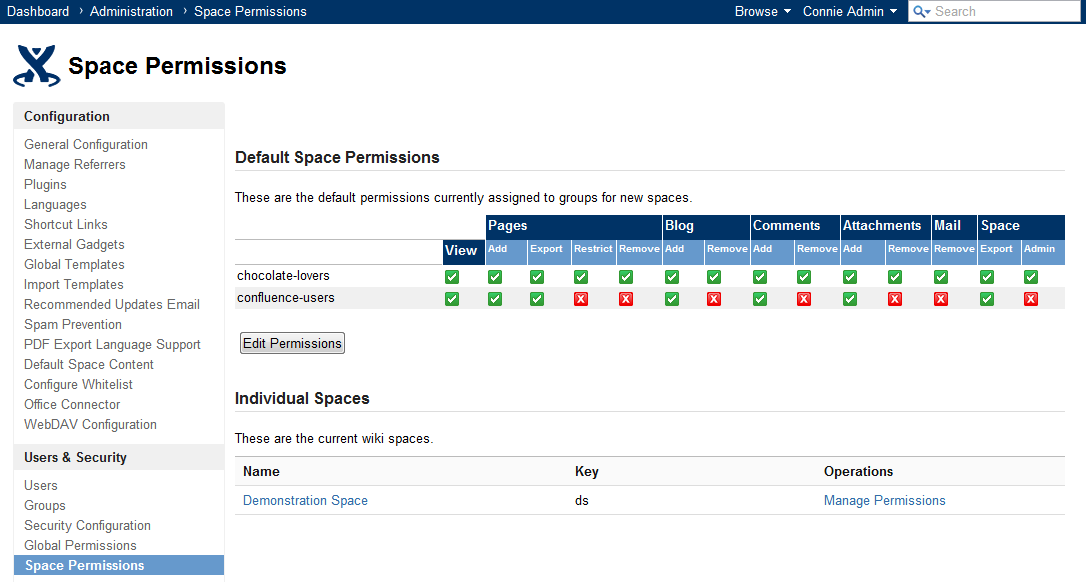Screen dimensions: 1086x582
Task: Click chocolate-lovers Pages Add check icon
Action: [x=495, y=277]
